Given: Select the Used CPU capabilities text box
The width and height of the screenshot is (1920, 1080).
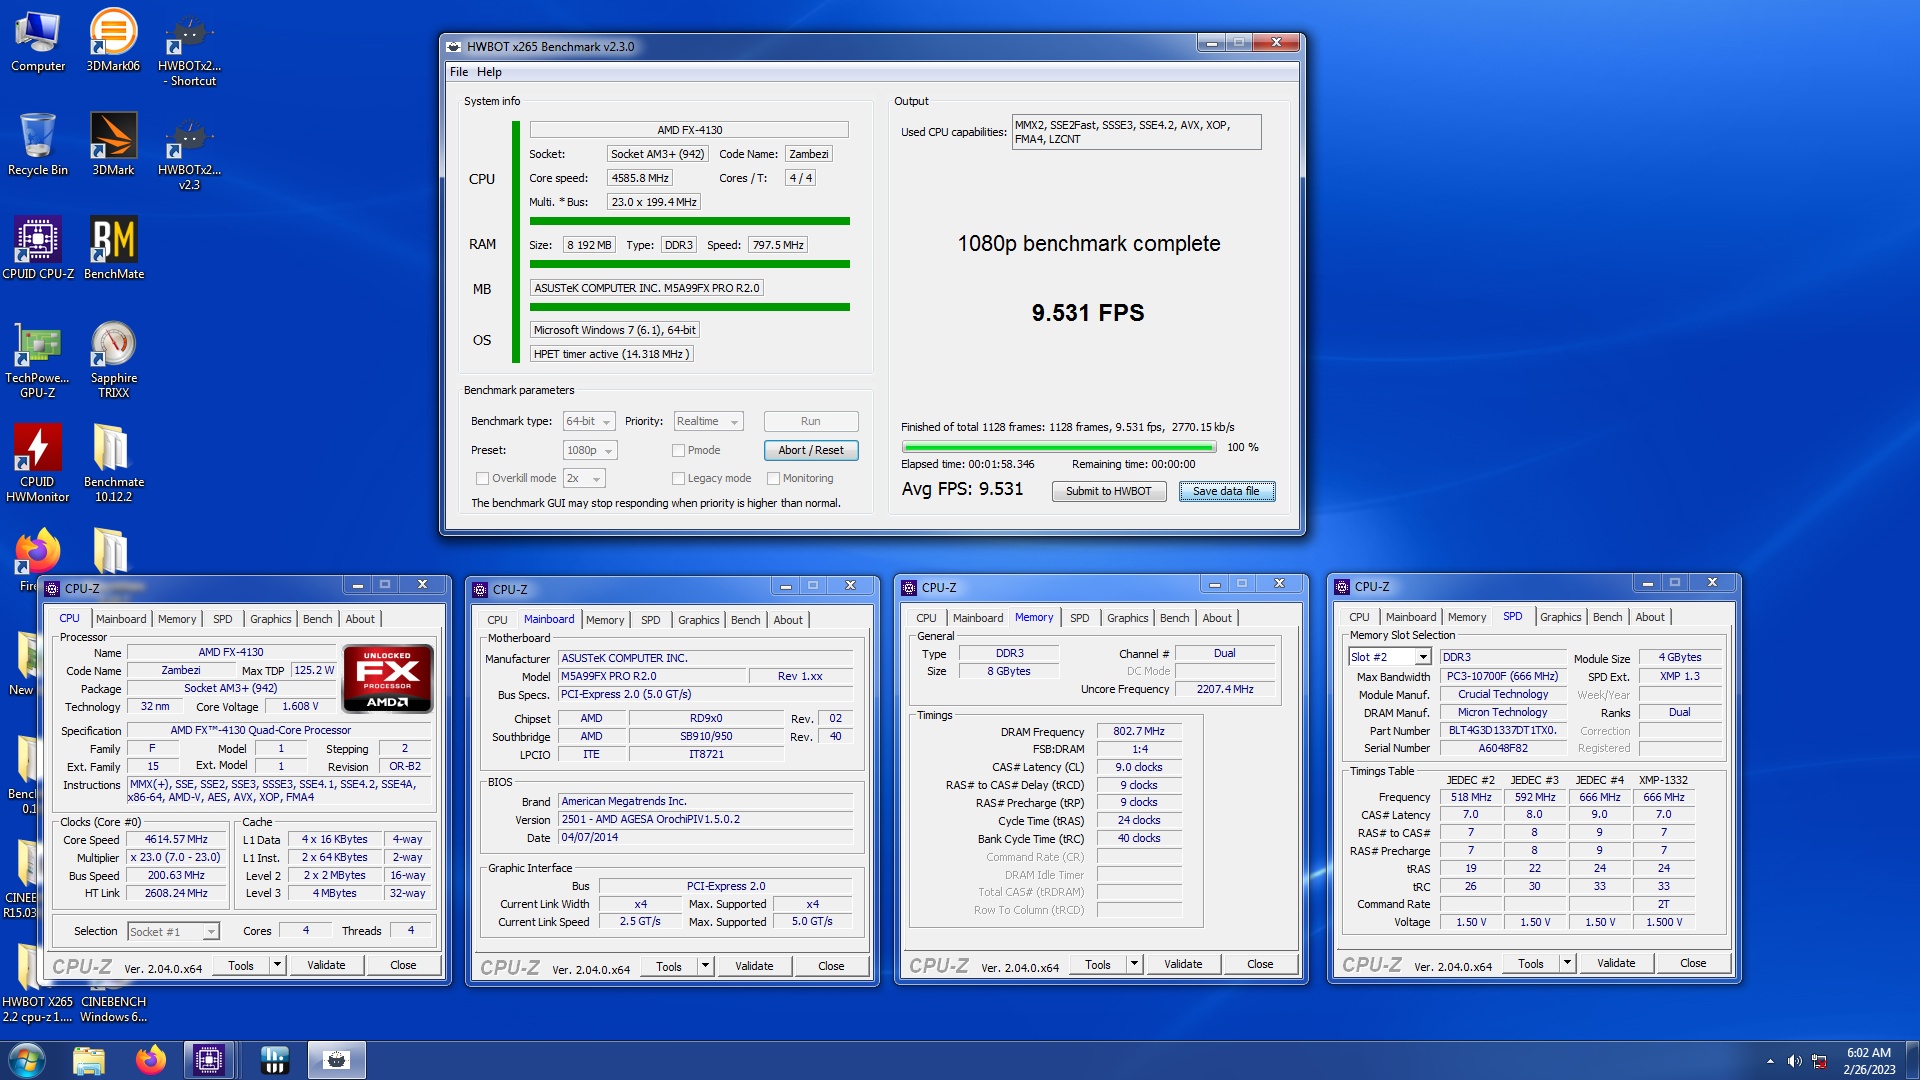Looking at the screenshot, I should [1136, 132].
